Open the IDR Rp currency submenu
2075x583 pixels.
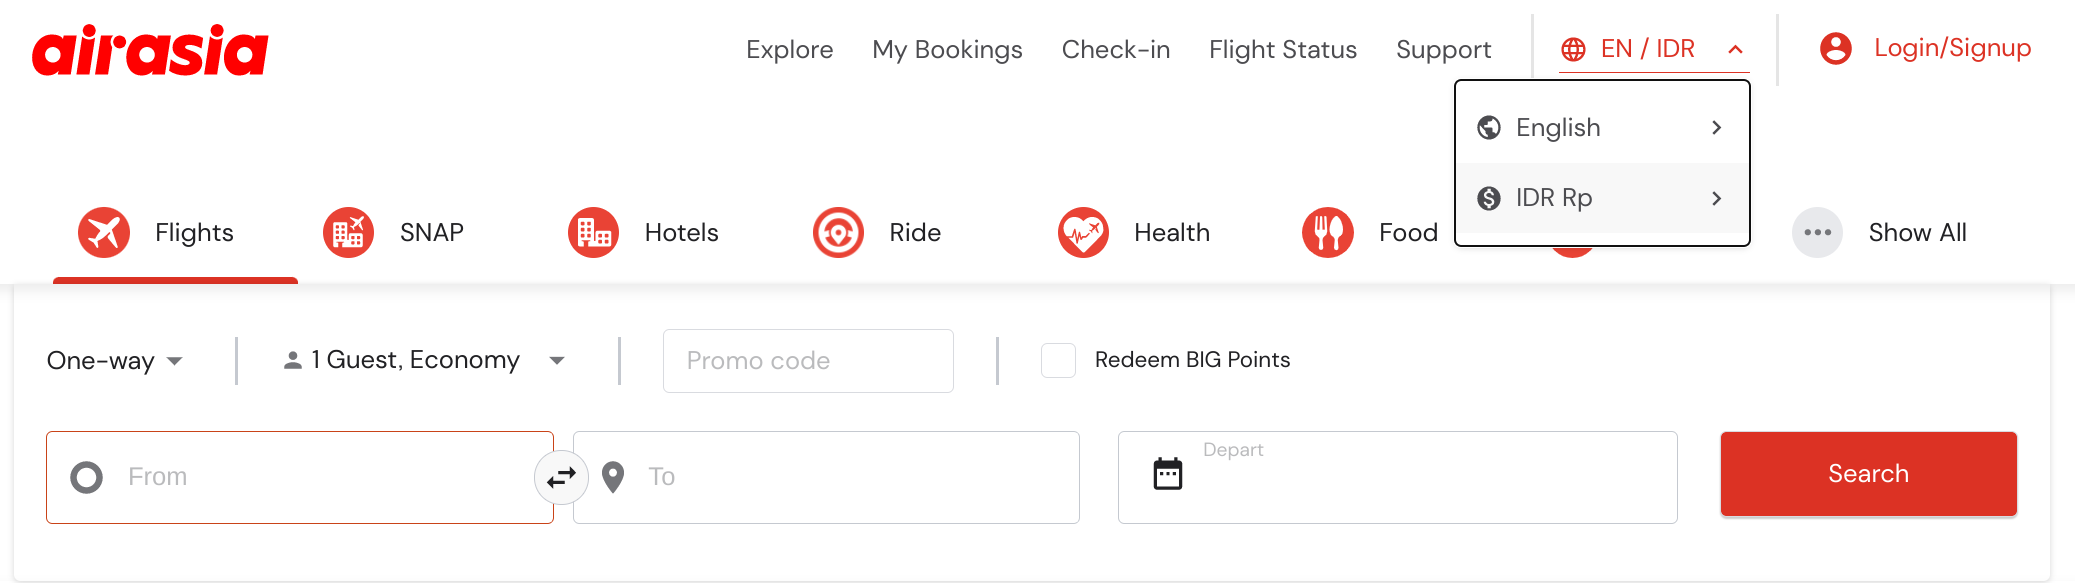(x=1602, y=198)
